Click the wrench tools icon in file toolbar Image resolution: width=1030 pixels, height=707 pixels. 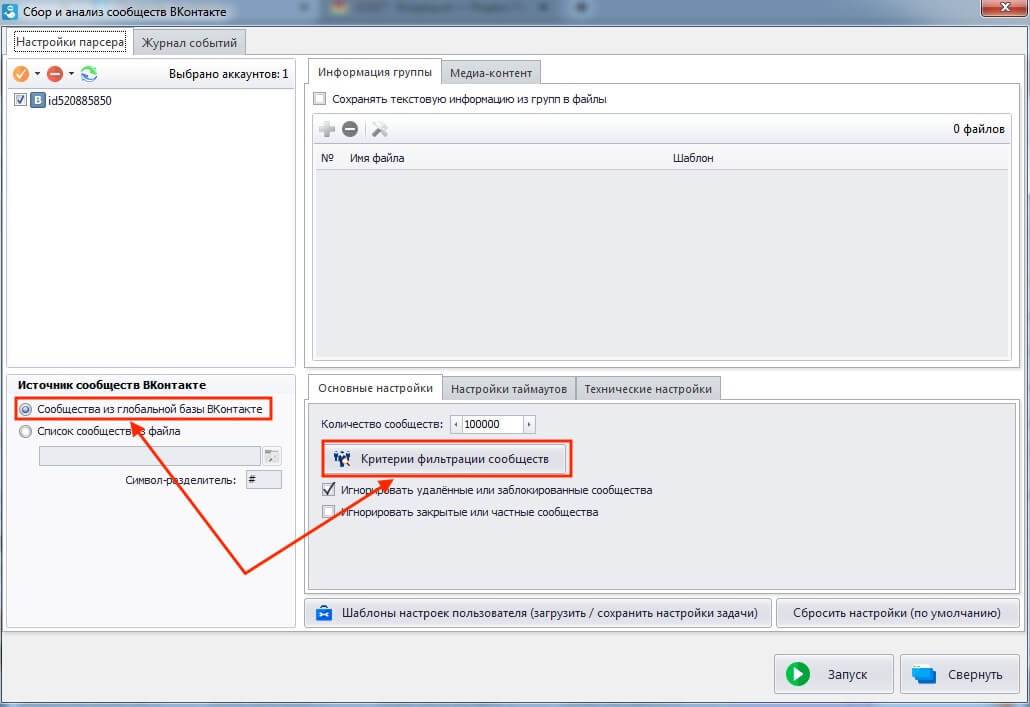379,129
